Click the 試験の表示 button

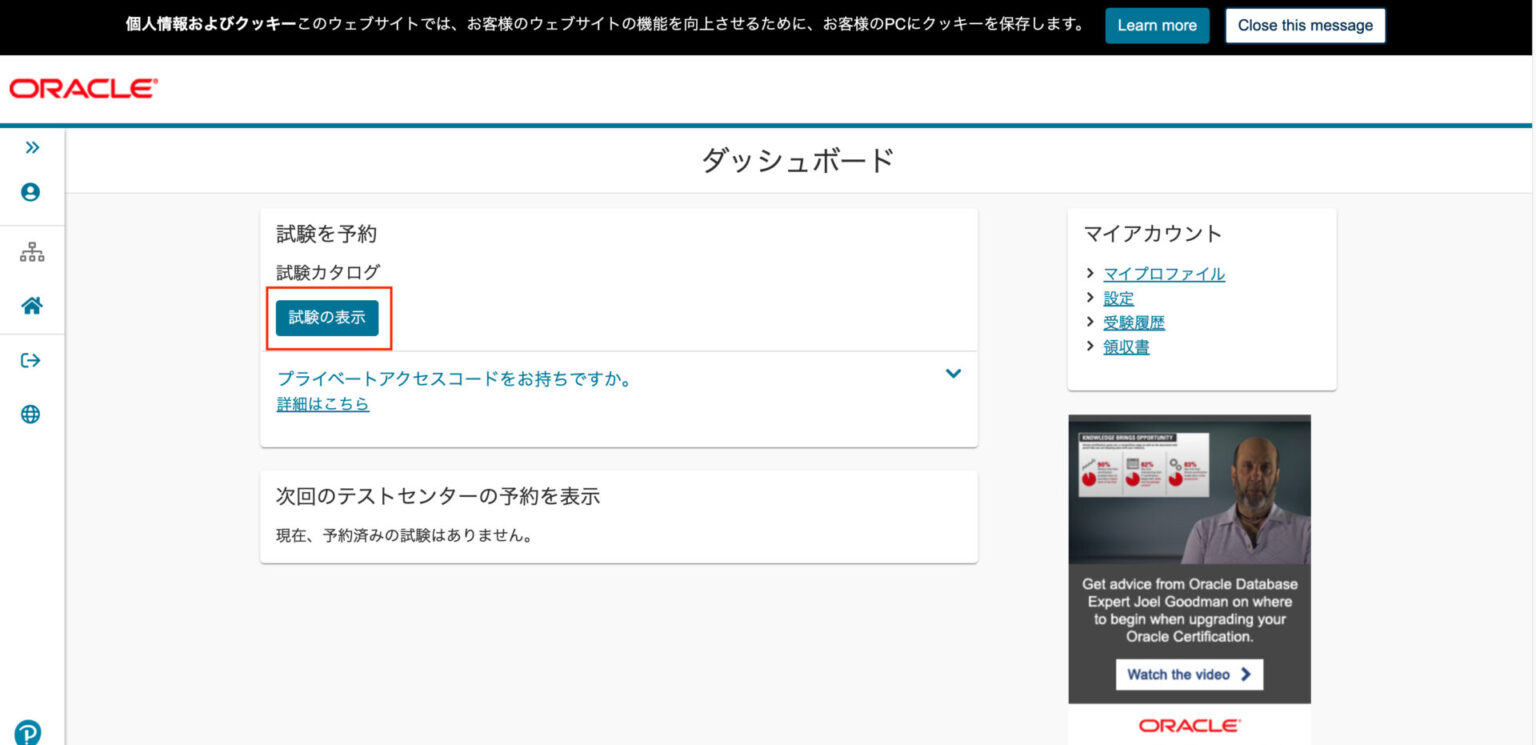click(x=329, y=318)
